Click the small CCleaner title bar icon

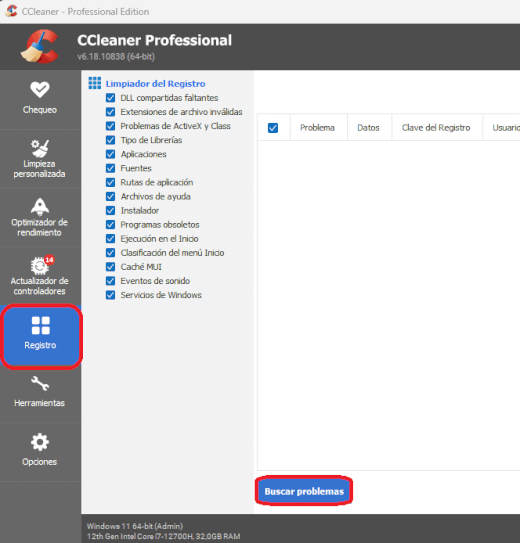click(11, 11)
